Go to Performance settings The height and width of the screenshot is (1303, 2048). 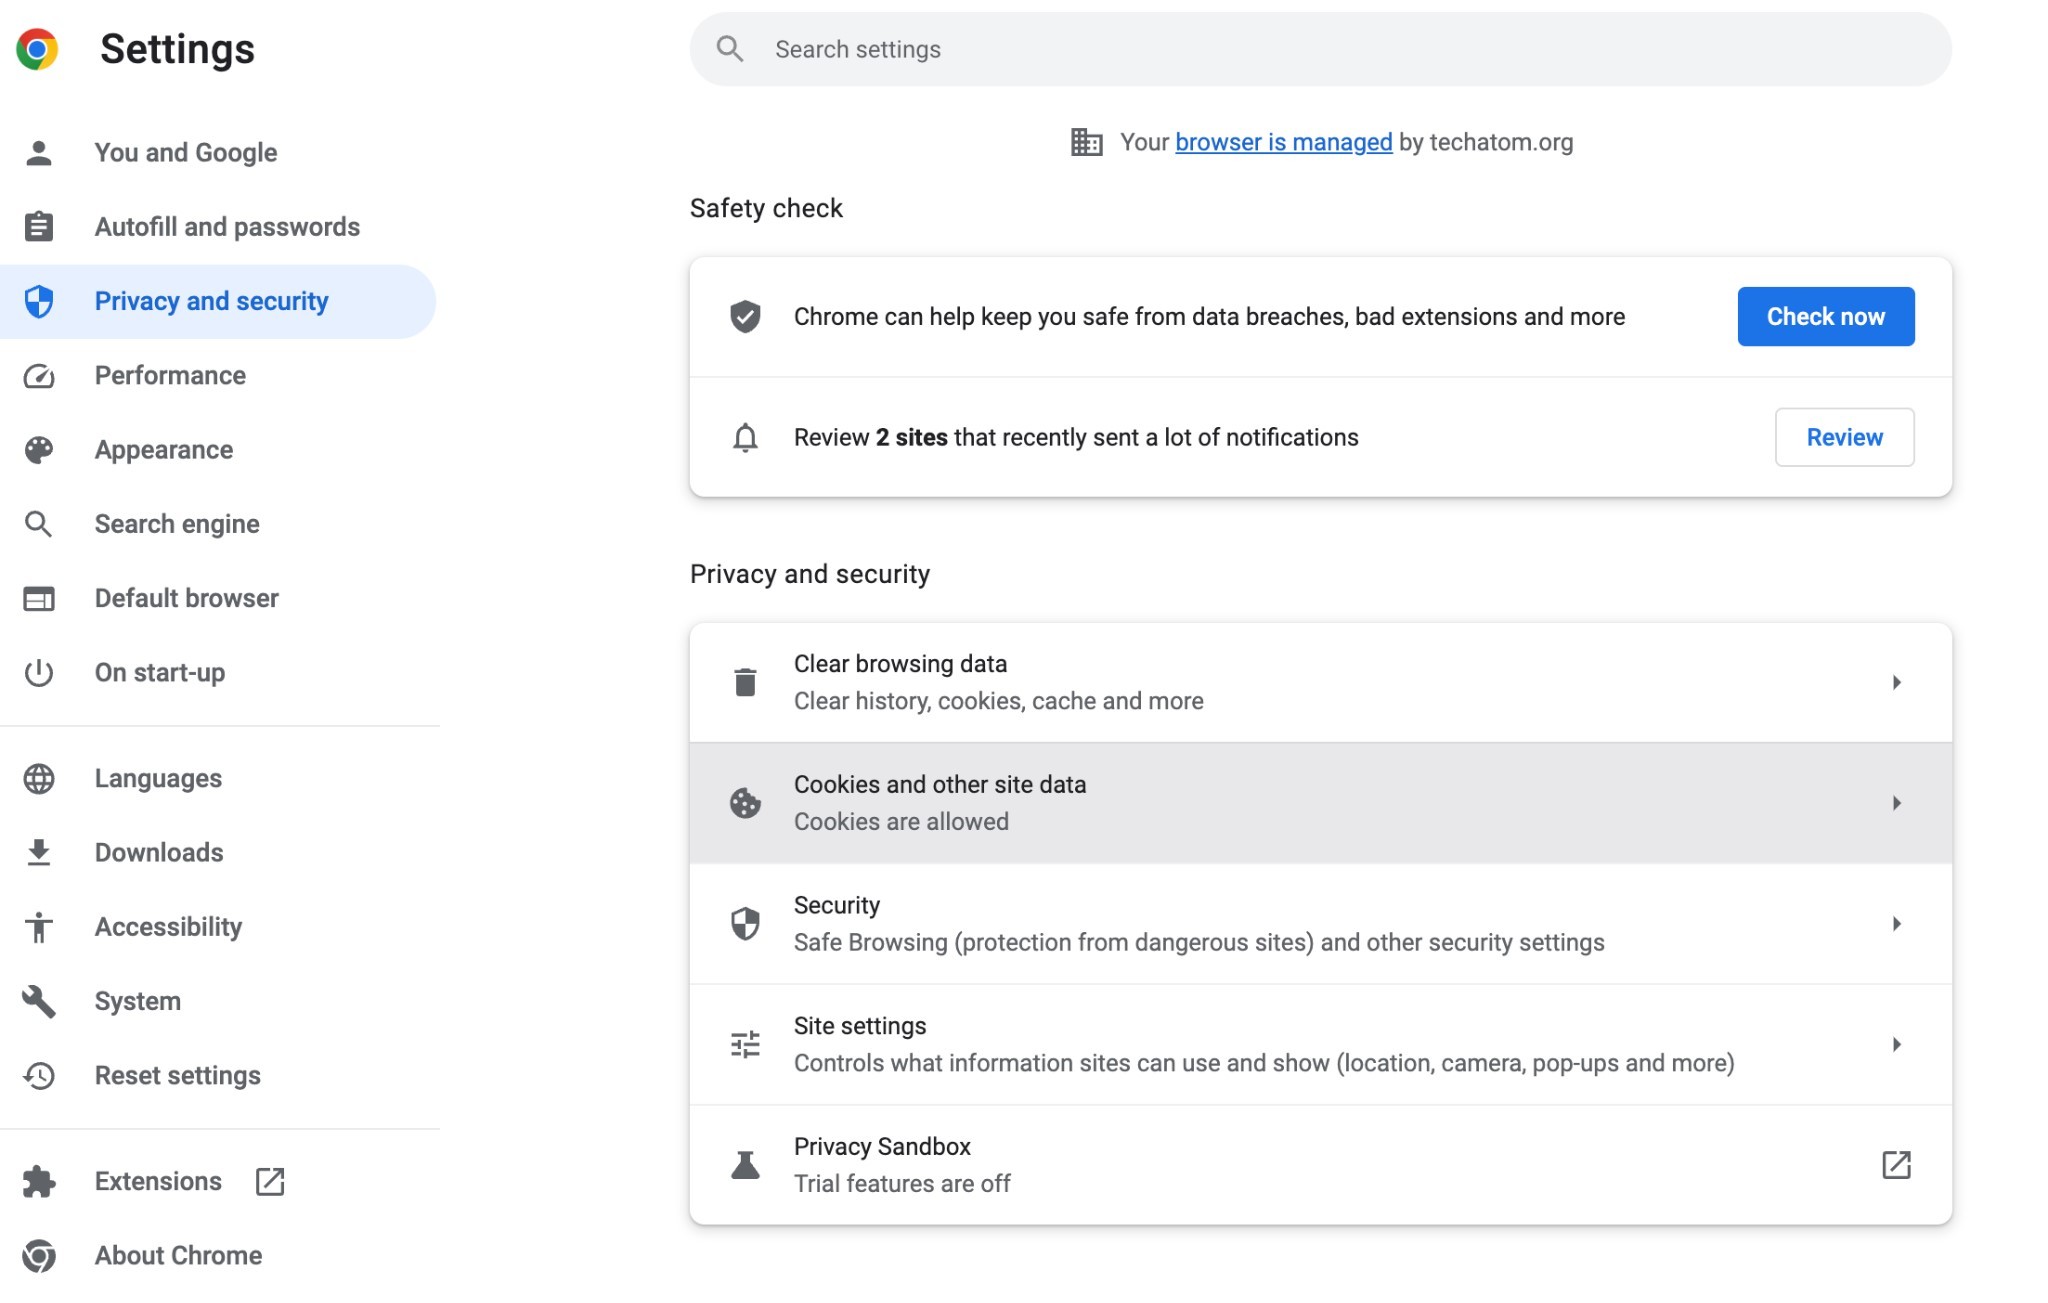pyautogui.click(x=218, y=376)
